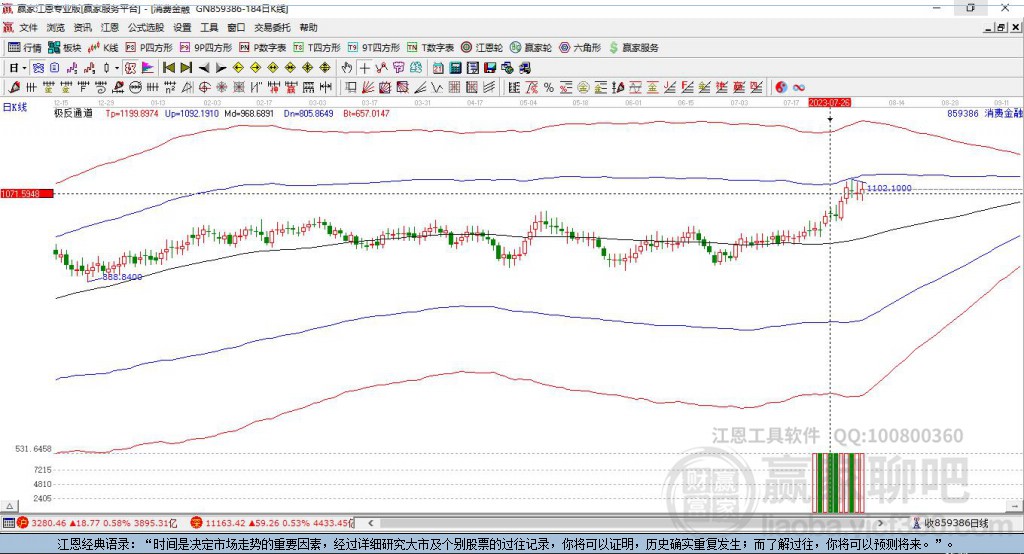This screenshot has width=1024, height=554.
Task: Click the yellow diamond with left arrow
Action: coord(238,68)
